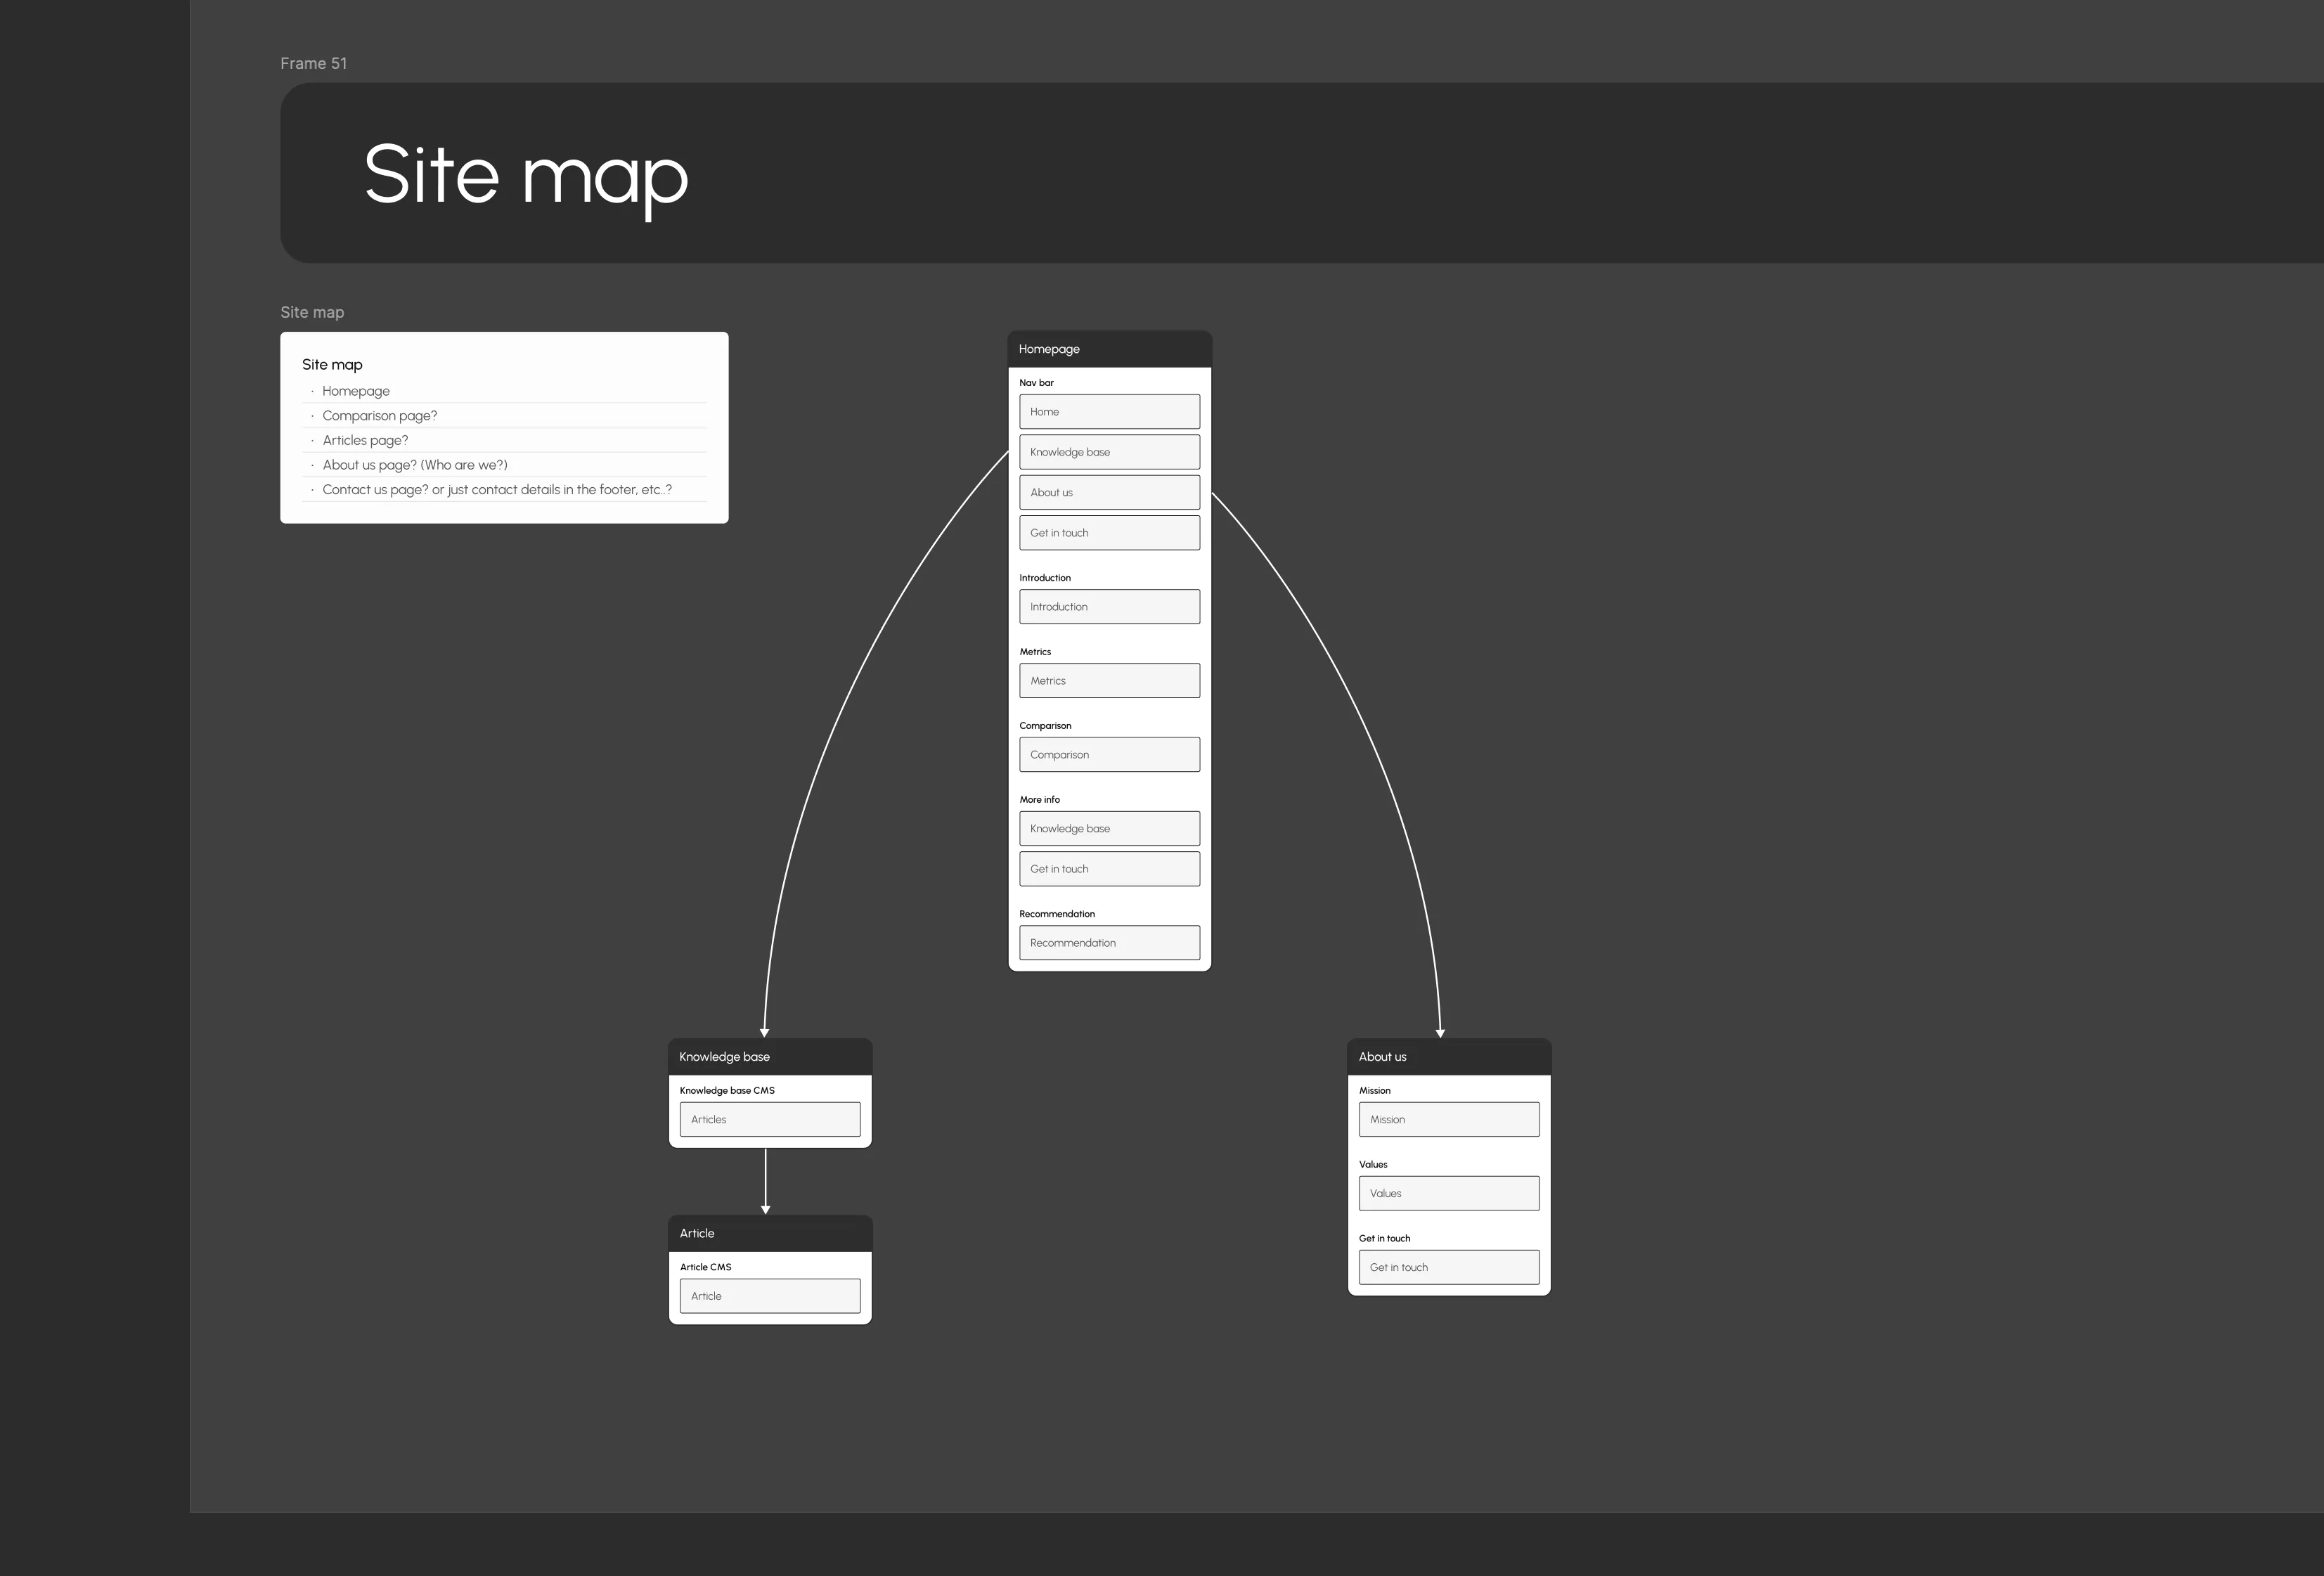The width and height of the screenshot is (2324, 1576).
Task: Click the Metrics section label
Action: click(1035, 652)
